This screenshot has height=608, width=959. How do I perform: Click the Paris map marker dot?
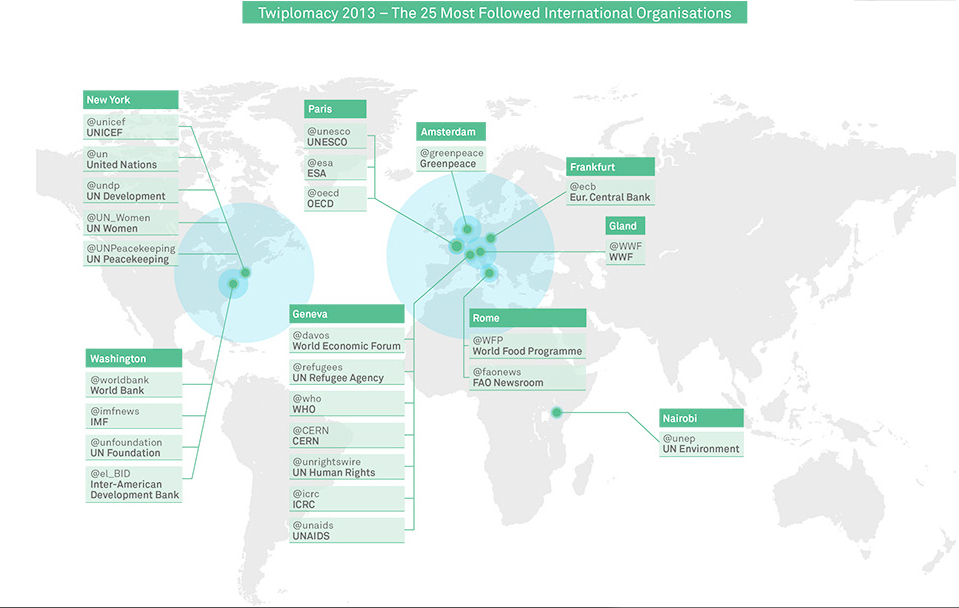coord(456,247)
